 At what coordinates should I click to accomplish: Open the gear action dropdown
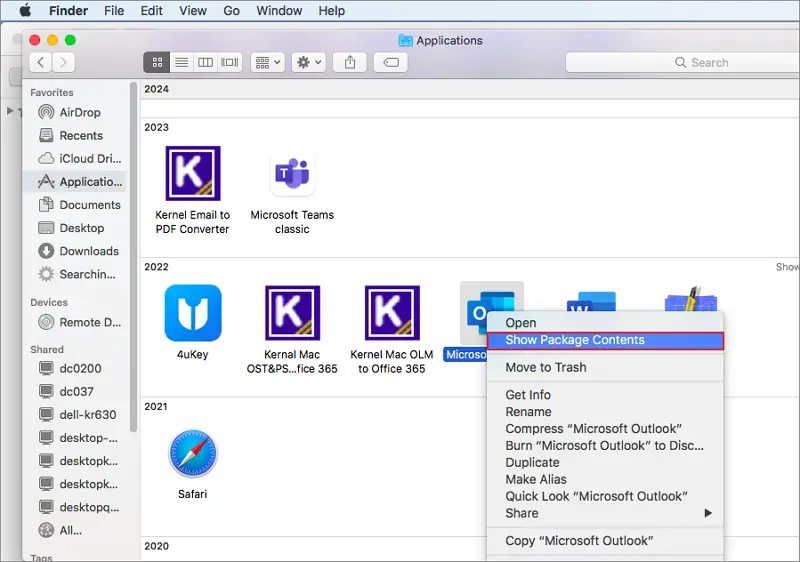click(309, 62)
